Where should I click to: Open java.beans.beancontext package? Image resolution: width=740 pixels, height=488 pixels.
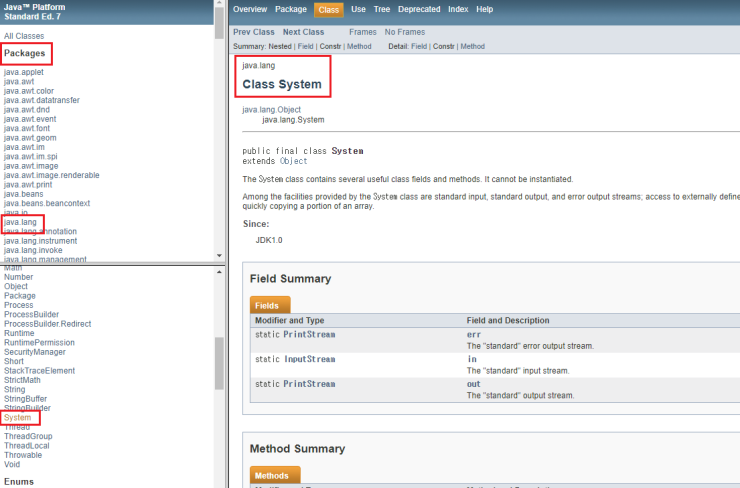point(47,203)
